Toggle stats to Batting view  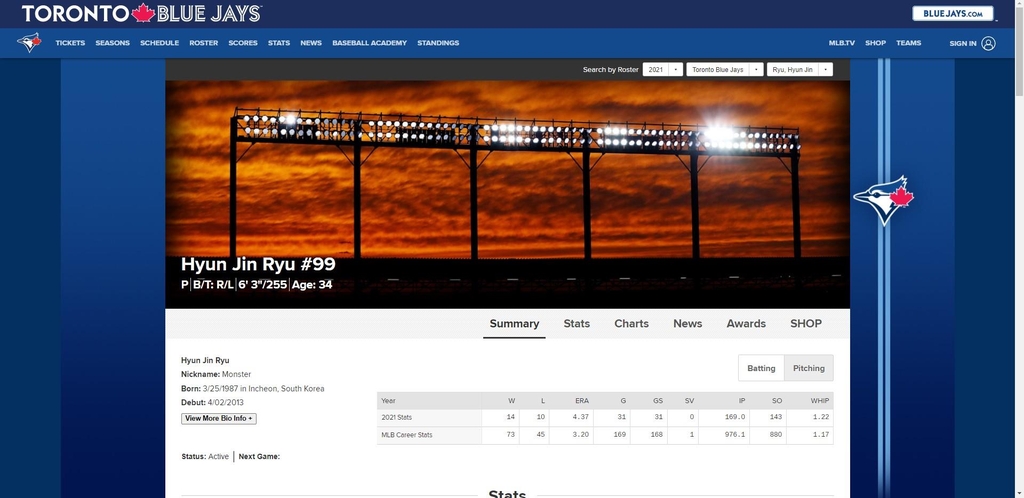tap(761, 368)
